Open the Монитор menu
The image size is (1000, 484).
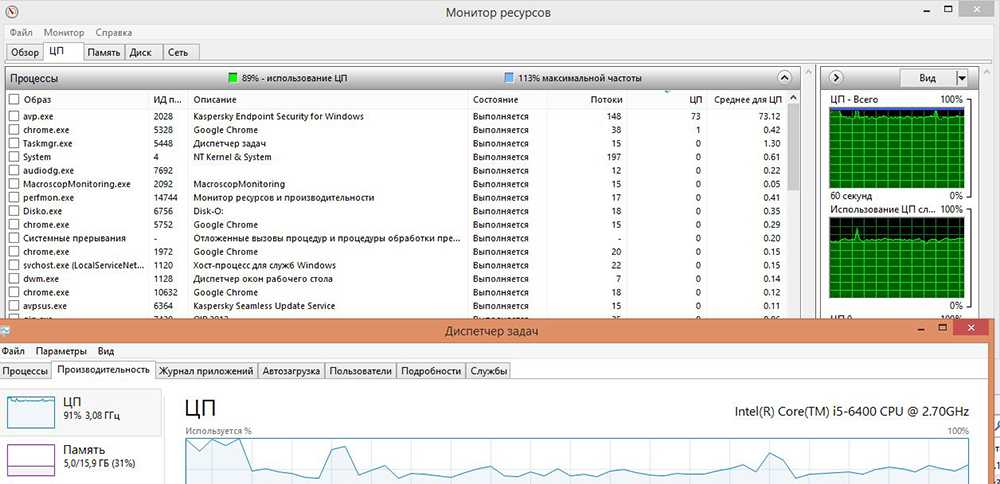tap(64, 32)
